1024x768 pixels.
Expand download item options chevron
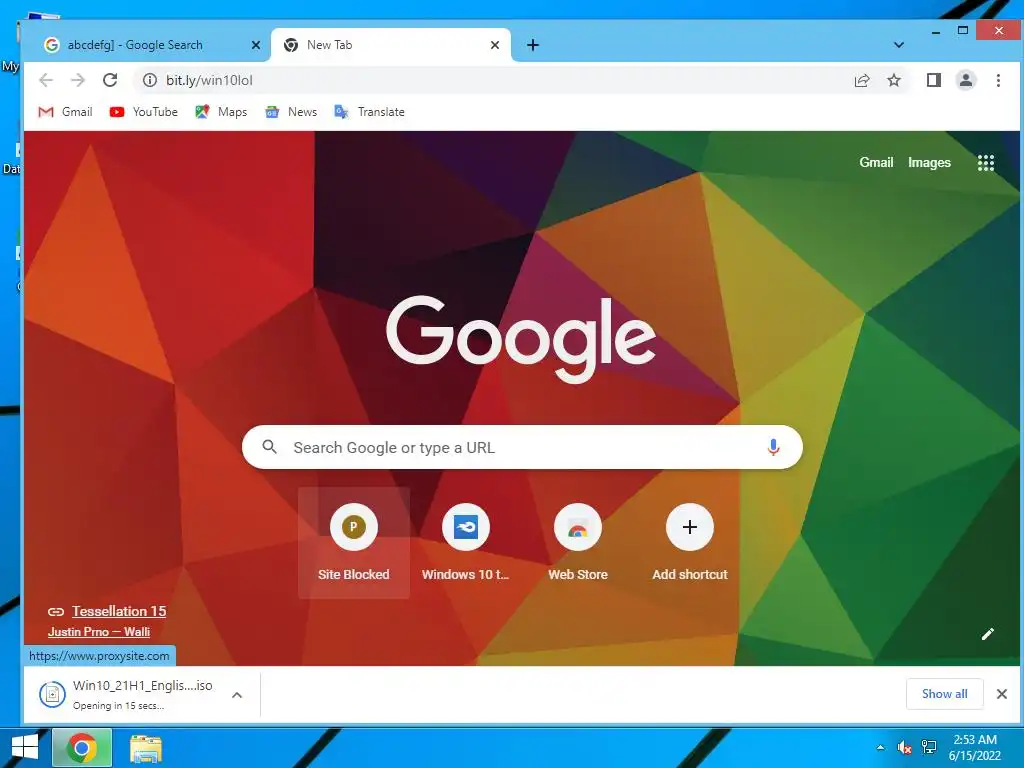pos(237,695)
